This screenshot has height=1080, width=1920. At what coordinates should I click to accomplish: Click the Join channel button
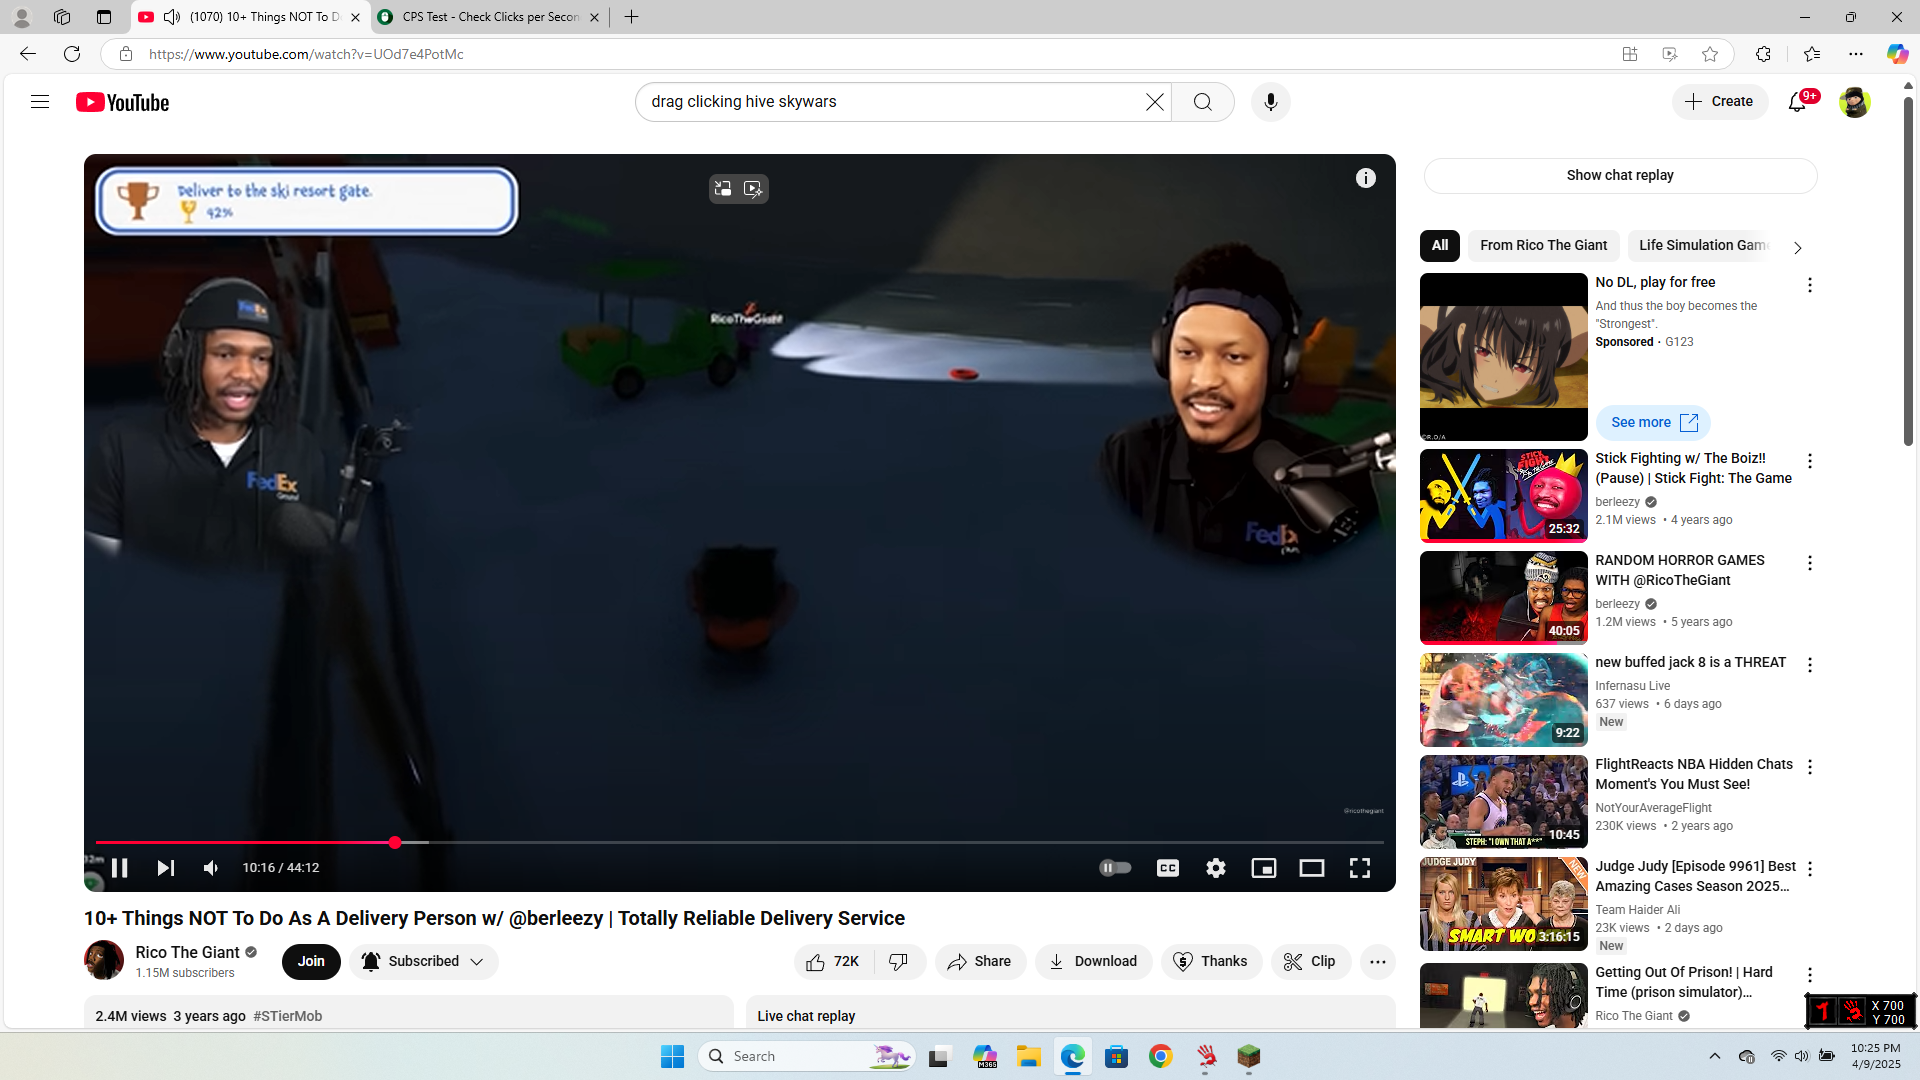(x=311, y=962)
